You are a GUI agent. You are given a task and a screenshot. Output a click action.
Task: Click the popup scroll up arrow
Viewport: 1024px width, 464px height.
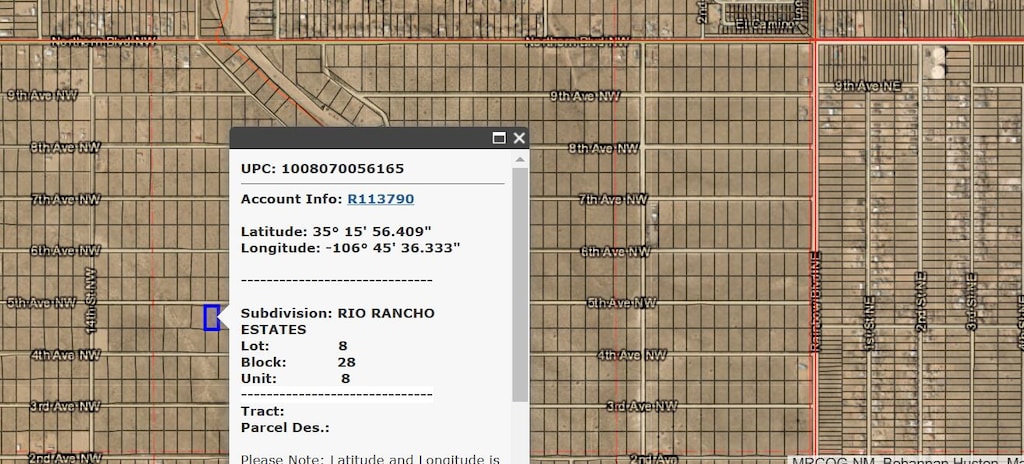click(520, 159)
